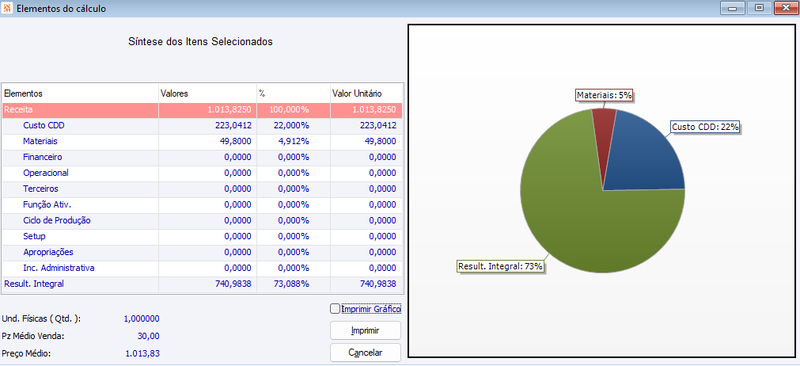
Task: Minimize the Elementos do cálculo window
Action: tap(732, 8)
